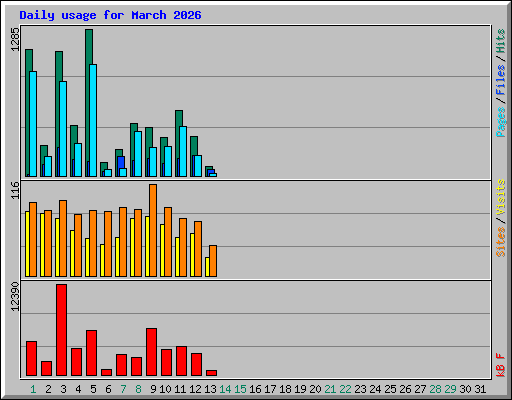Click day label 10 on the x-axis
The image size is (512, 400).
tap(165, 389)
